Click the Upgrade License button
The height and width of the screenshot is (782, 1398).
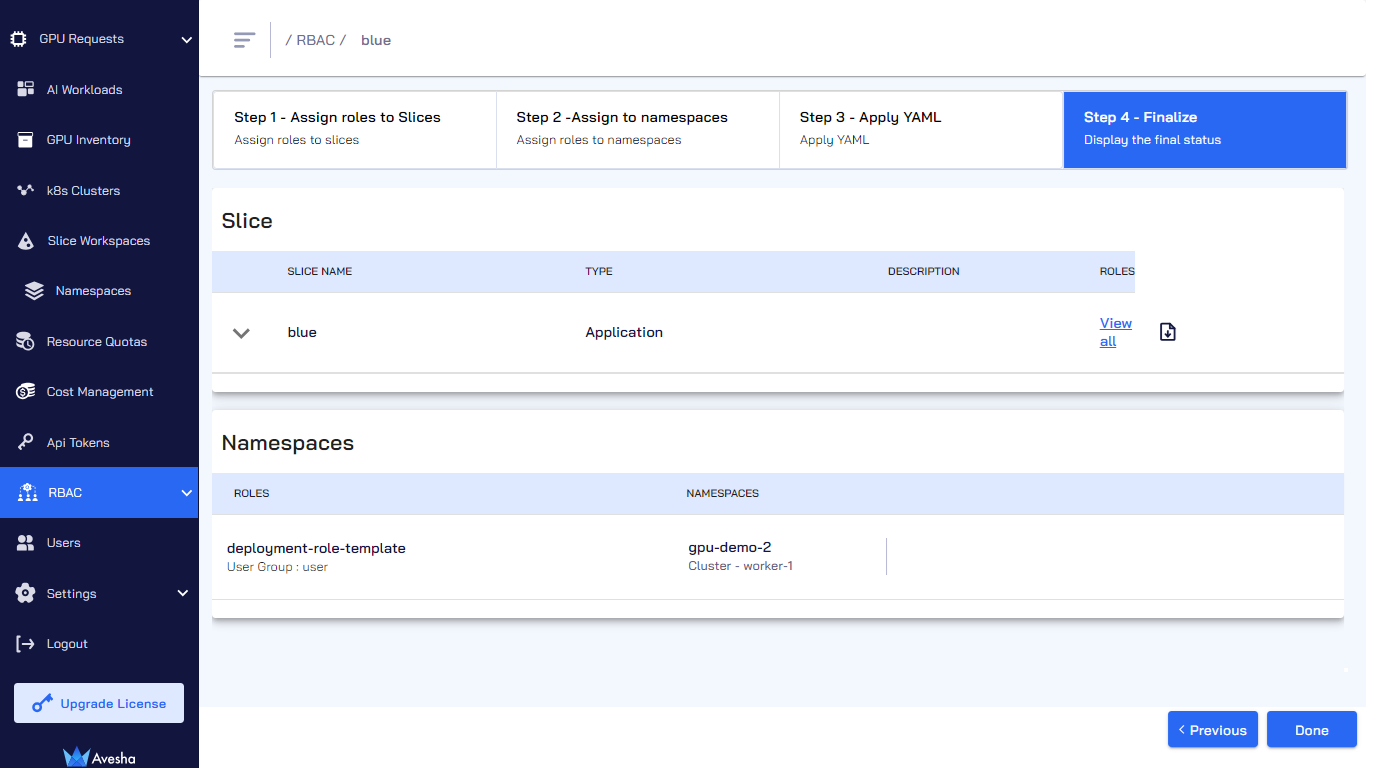[x=99, y=704]
